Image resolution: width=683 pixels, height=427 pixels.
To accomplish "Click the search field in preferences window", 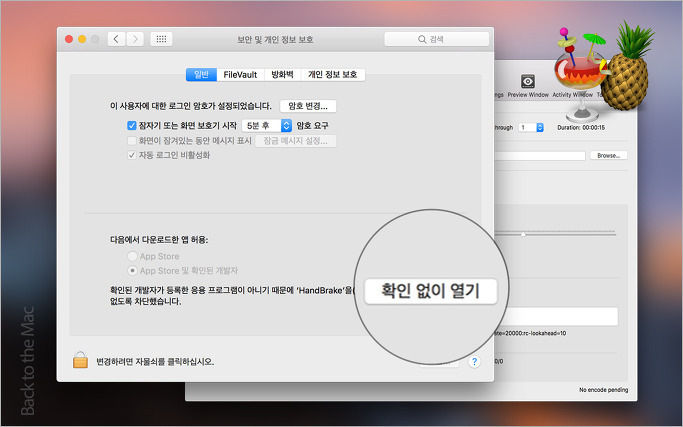I will [436, 39].
